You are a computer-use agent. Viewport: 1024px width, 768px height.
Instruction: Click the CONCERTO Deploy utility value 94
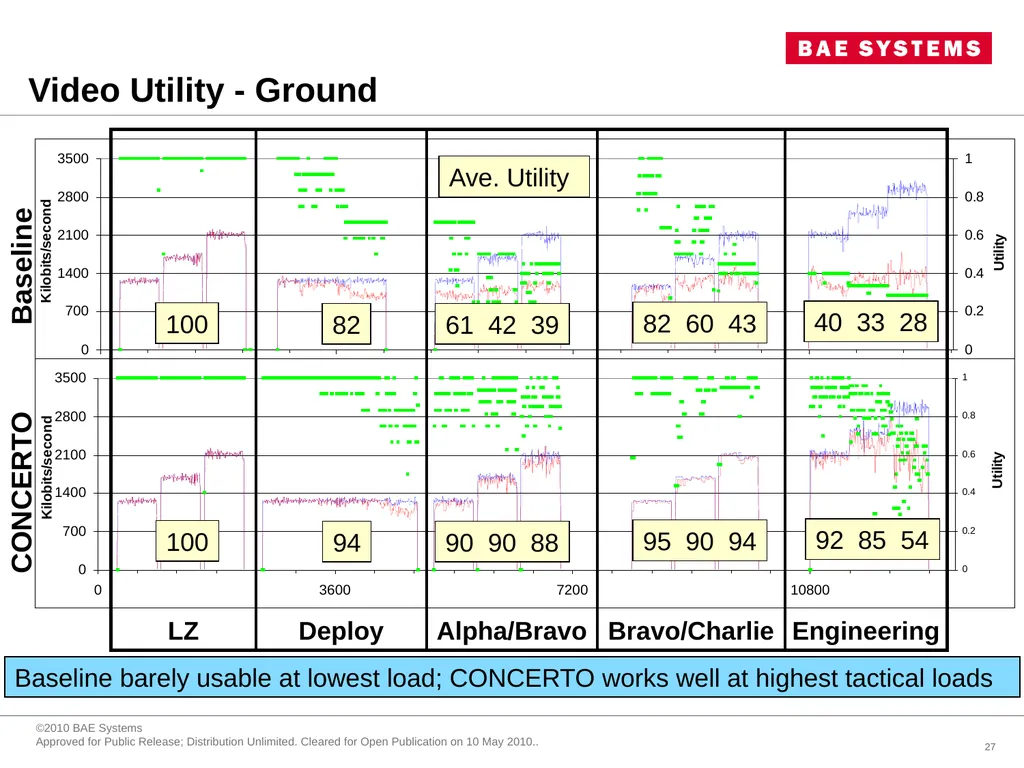pyautogui.click(x=346, y=543)
